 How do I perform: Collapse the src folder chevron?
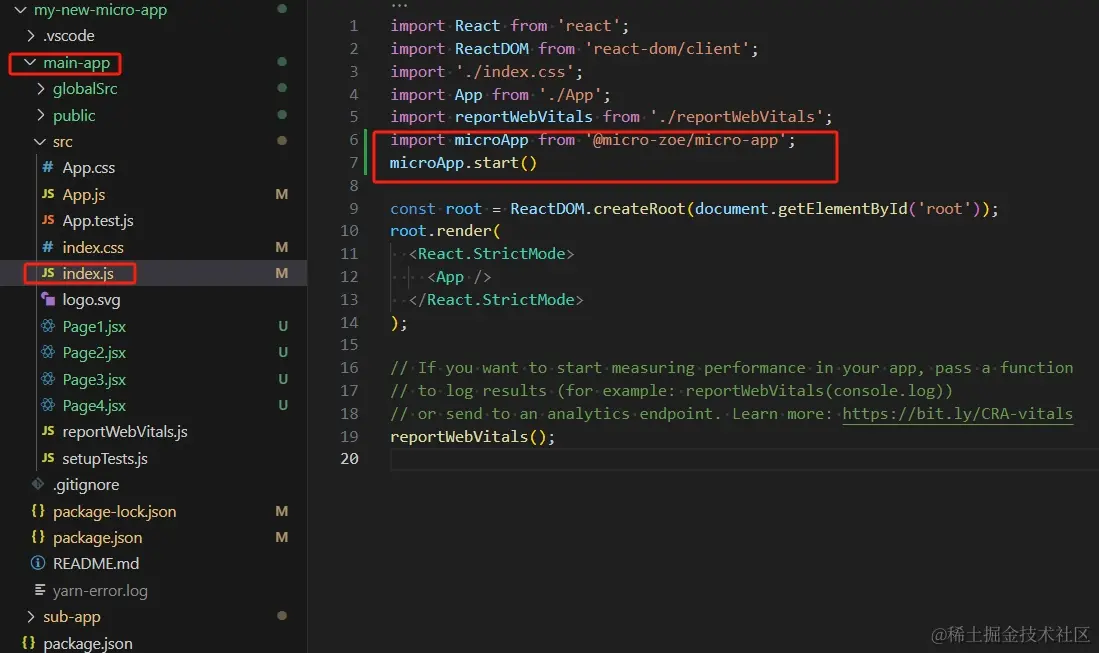(40, 142)
